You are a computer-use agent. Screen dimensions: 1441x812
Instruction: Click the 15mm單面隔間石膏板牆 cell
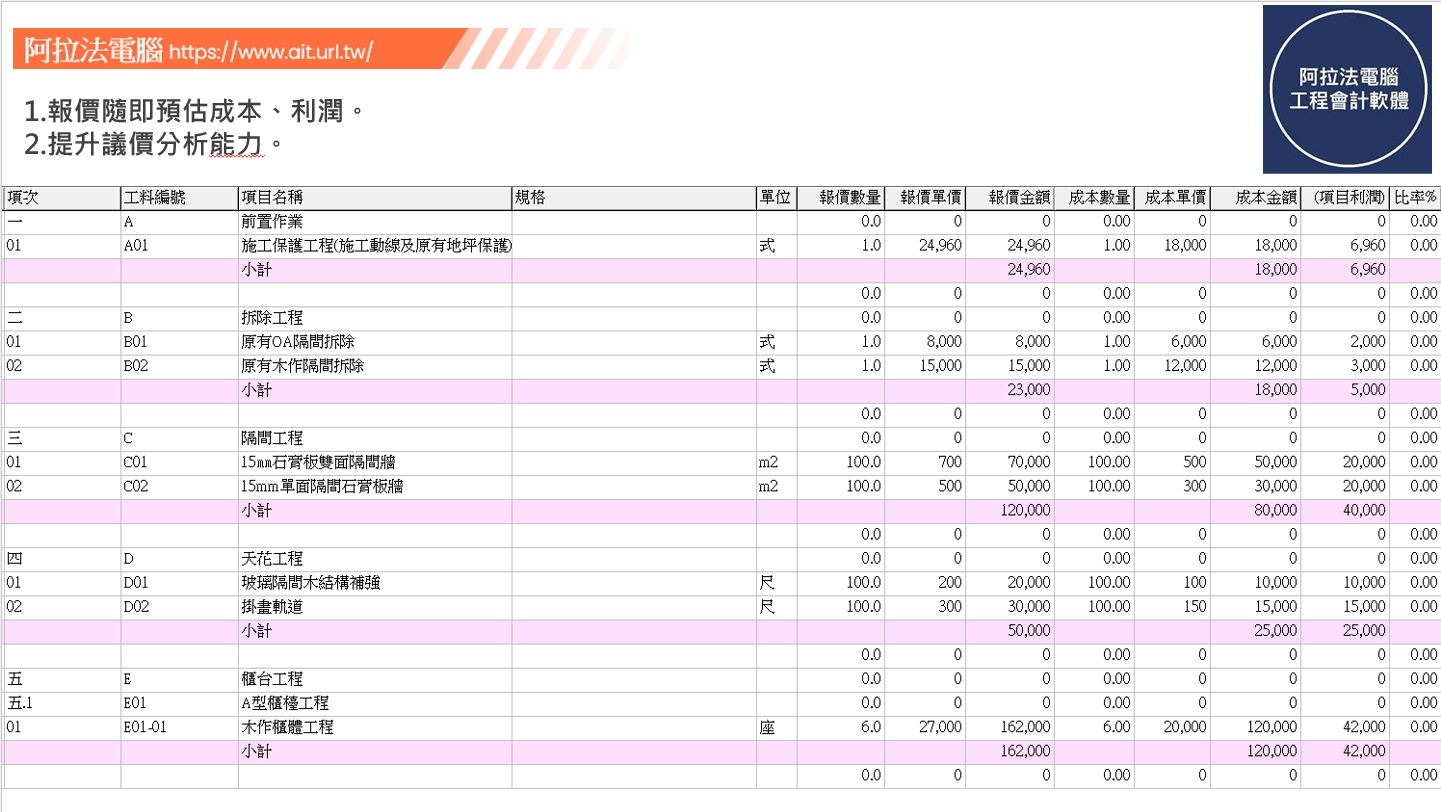pyautogui.click(x=375, y=486)
